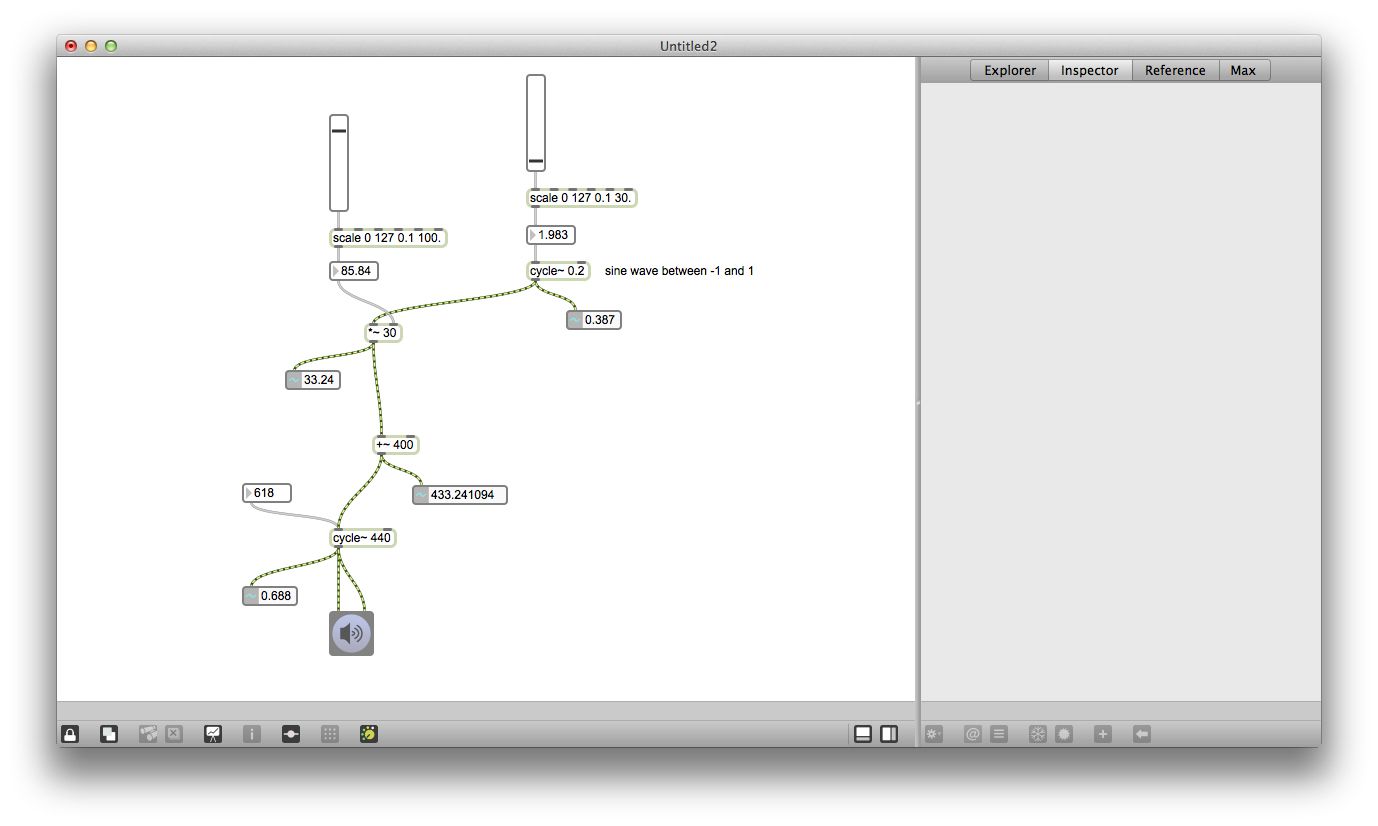This screenshot has height=826, width=1378.
Task: Open the Reference tab
Action: click(x=1175, y=70)
